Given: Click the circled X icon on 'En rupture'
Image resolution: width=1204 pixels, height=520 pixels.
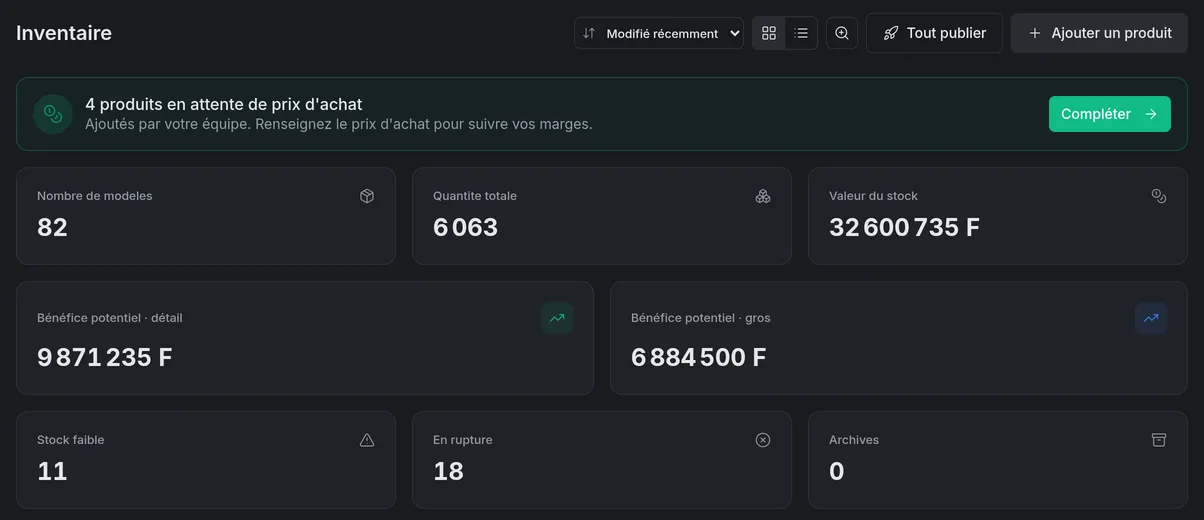Looking at the screenshot, I should point(763,440).
